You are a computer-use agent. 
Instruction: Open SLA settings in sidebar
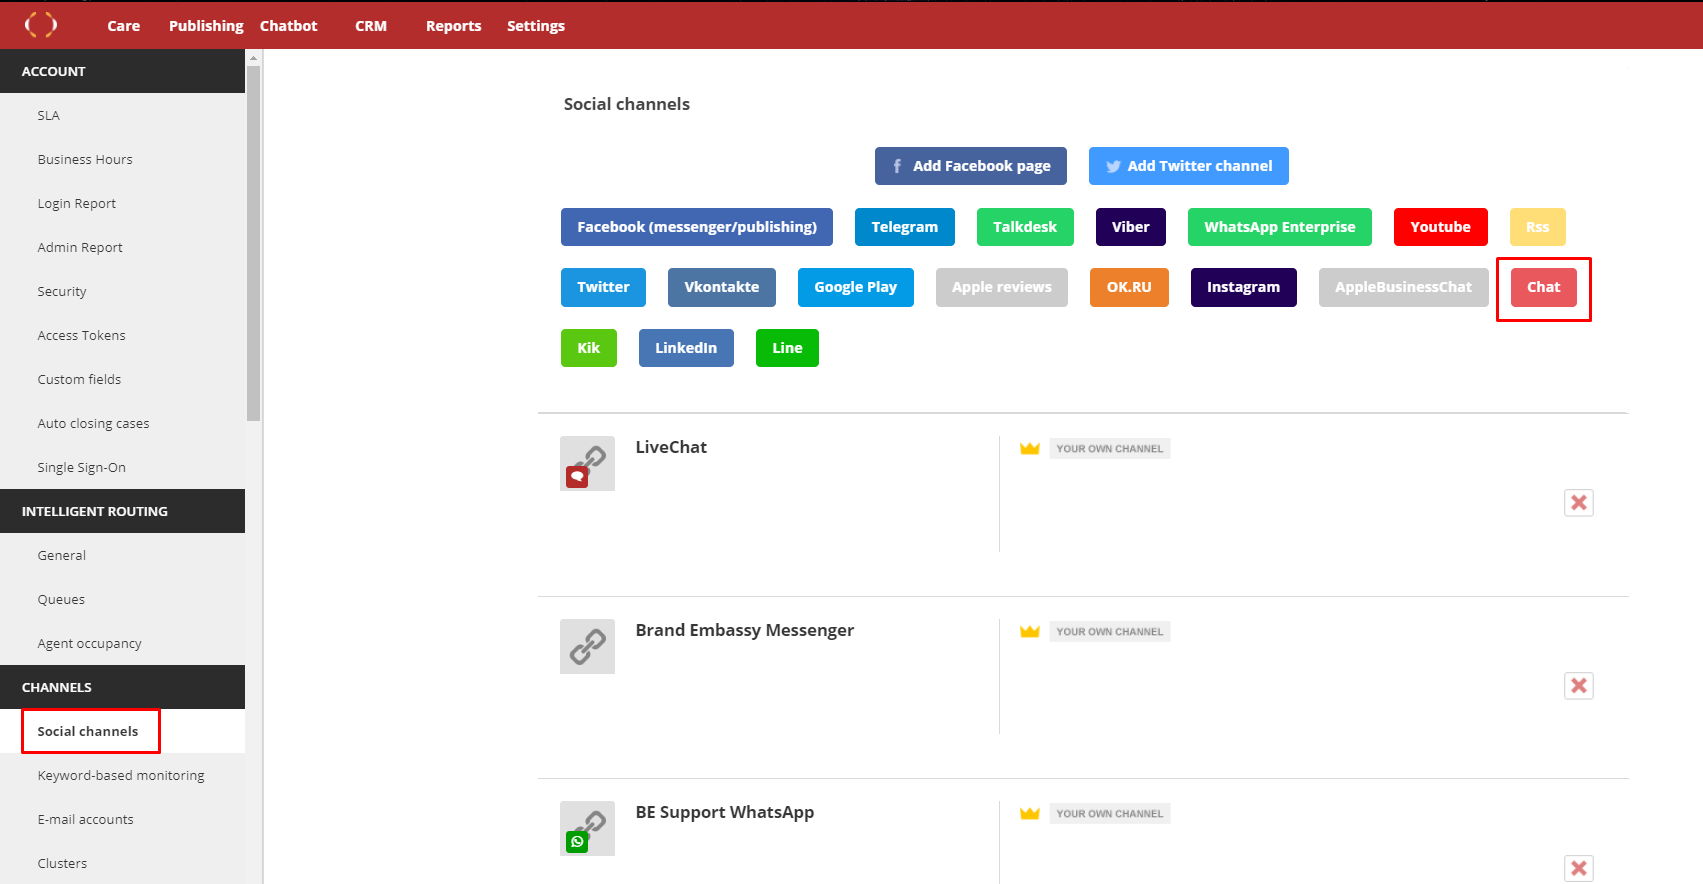tap(122, 115)
